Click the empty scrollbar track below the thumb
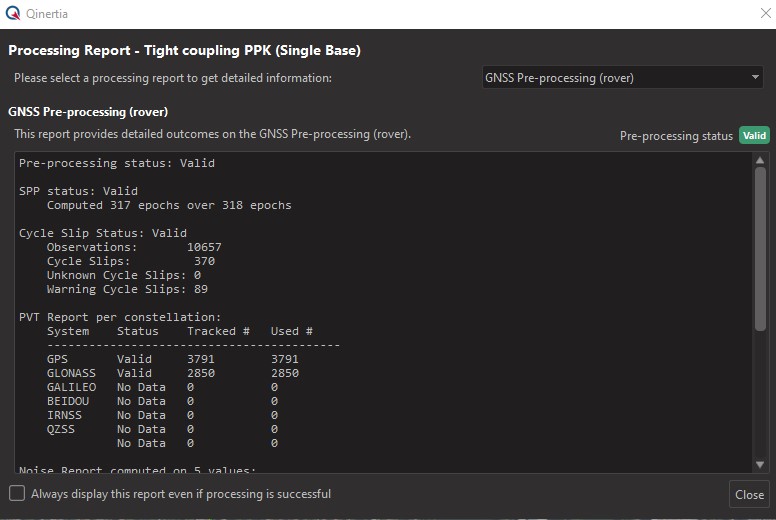 click(x=760, y=400)
